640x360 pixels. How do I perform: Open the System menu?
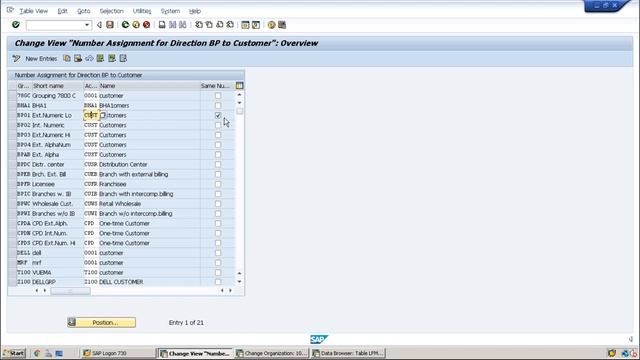click(170, 11)
